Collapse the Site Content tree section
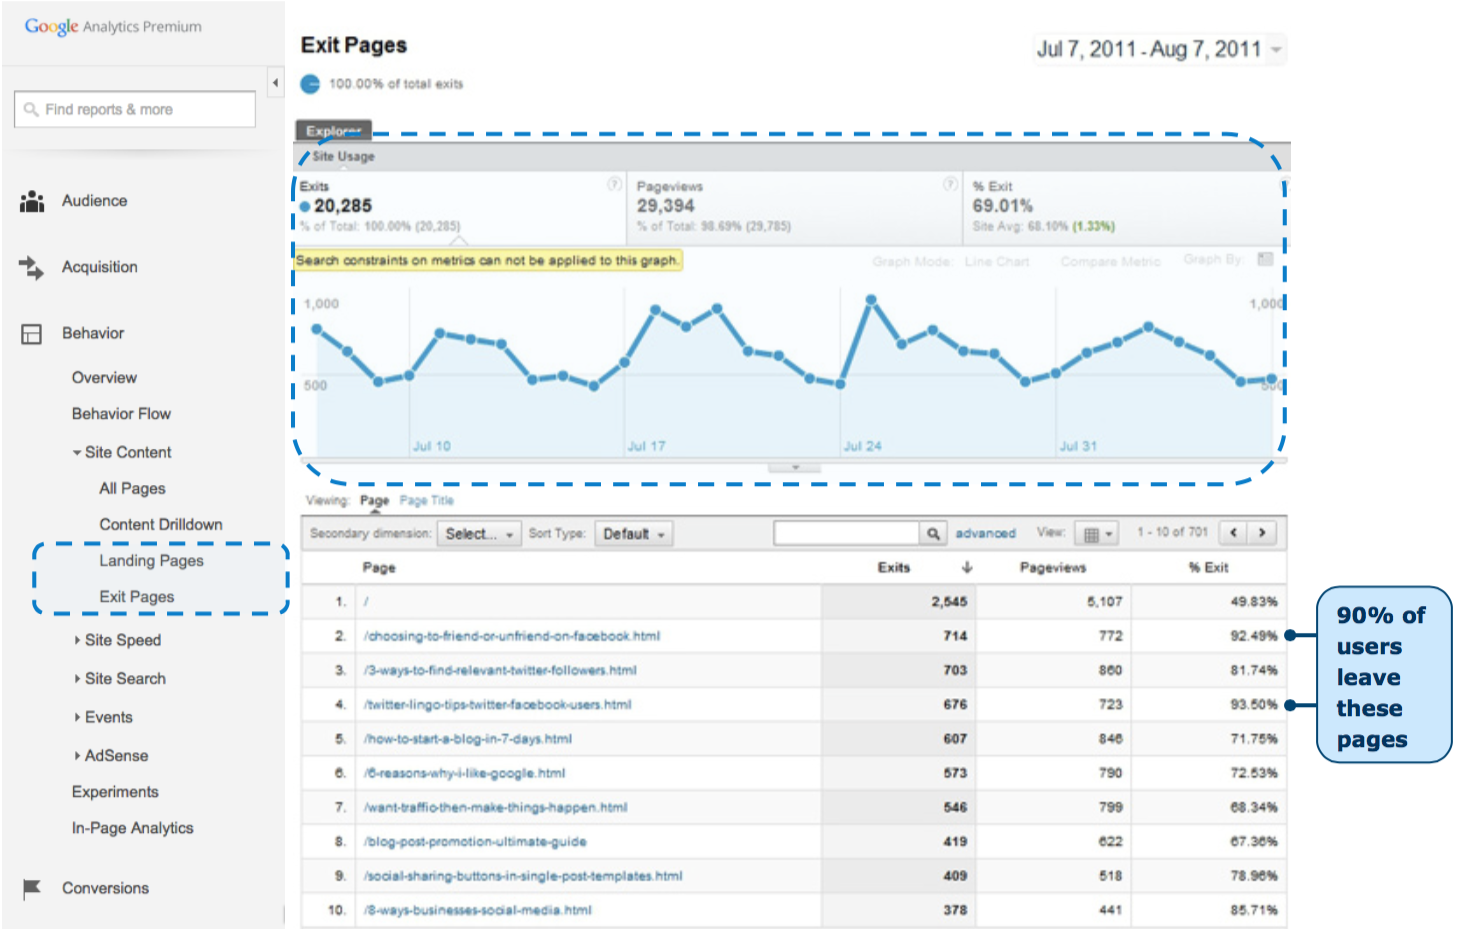Viewport: 1466px width, 929px height. (77, 453)
